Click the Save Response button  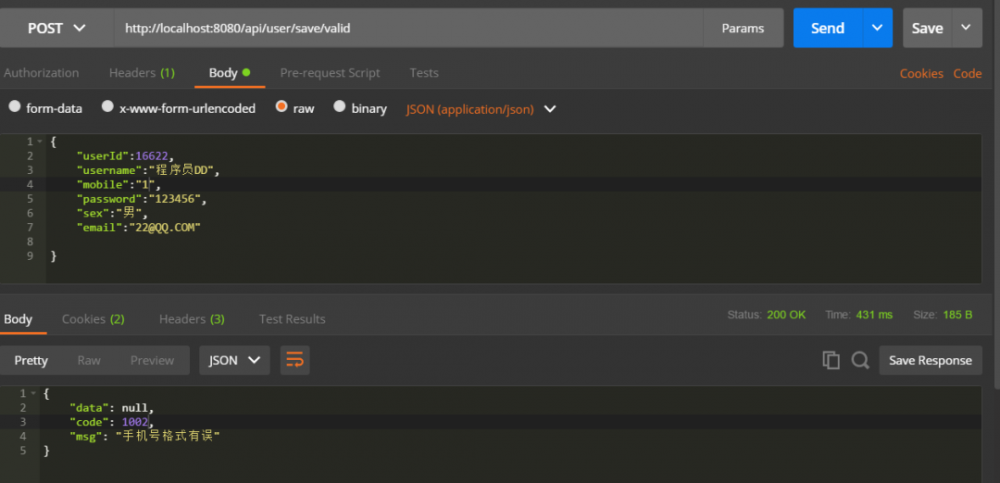(x=930, y=360)
